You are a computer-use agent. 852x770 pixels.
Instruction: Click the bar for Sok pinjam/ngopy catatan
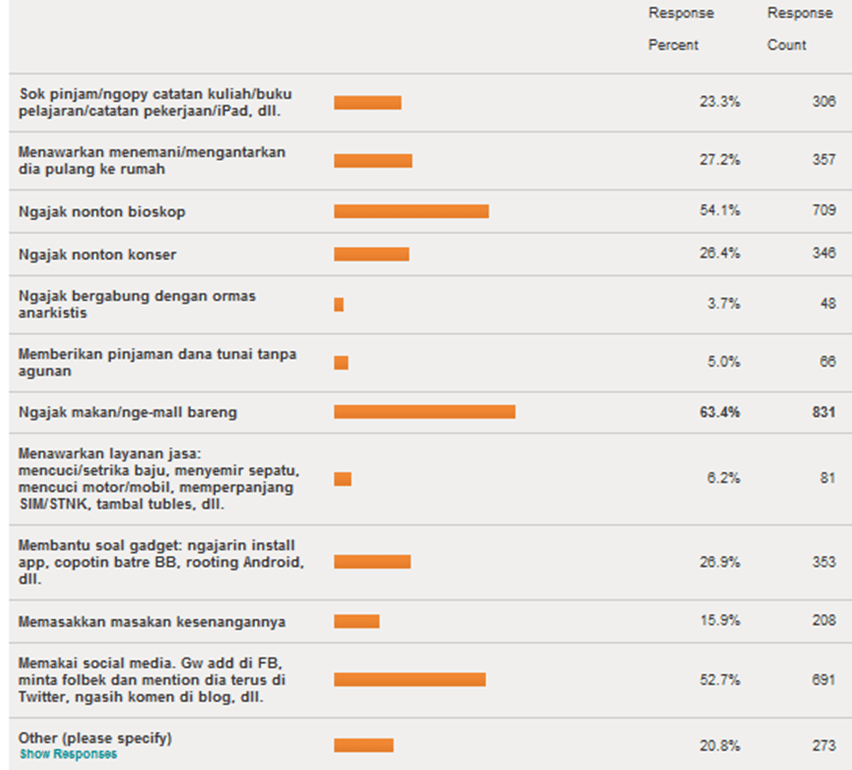367,102
